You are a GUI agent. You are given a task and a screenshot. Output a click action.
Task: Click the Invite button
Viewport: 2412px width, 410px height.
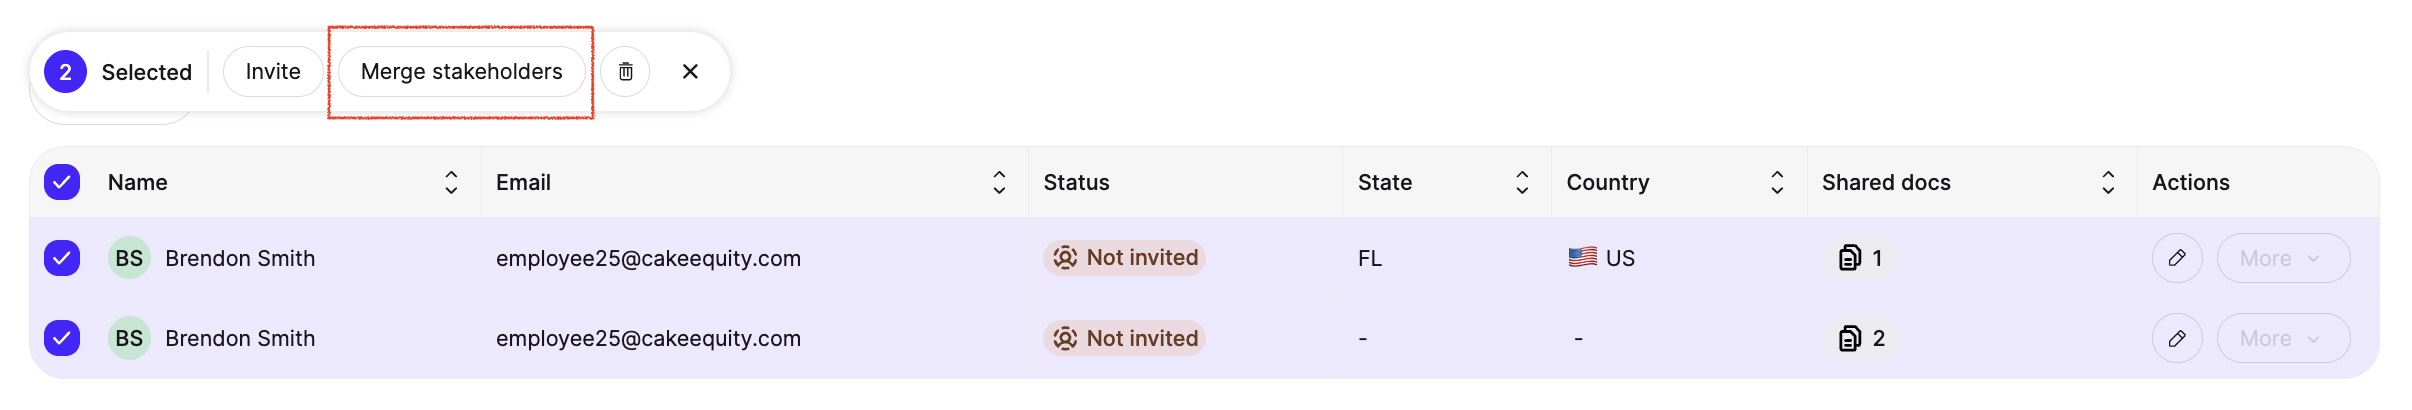pyautogui.click(x=273, y=72)
